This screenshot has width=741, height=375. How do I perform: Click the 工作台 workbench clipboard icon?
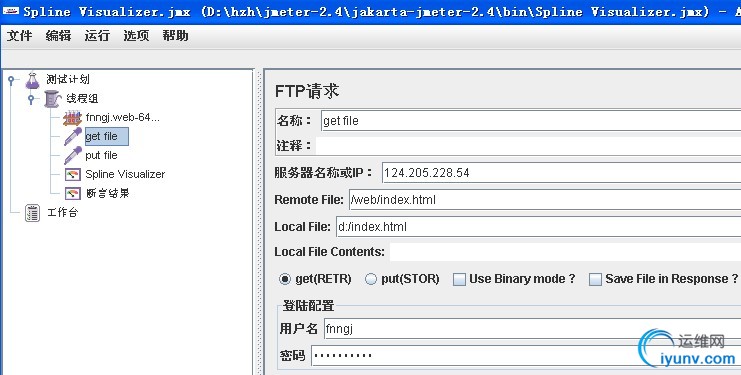click(x=33, y=213)
